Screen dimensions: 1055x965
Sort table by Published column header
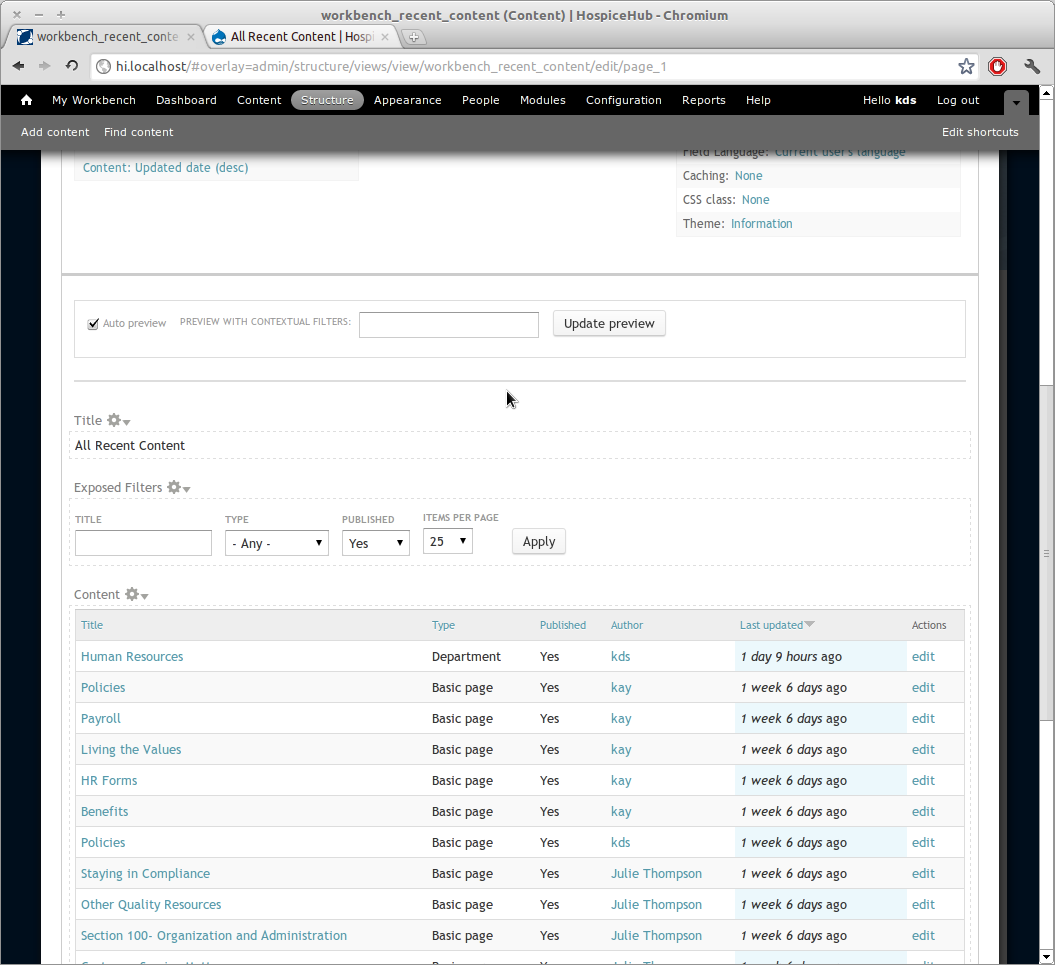click(x=562, y=625)
